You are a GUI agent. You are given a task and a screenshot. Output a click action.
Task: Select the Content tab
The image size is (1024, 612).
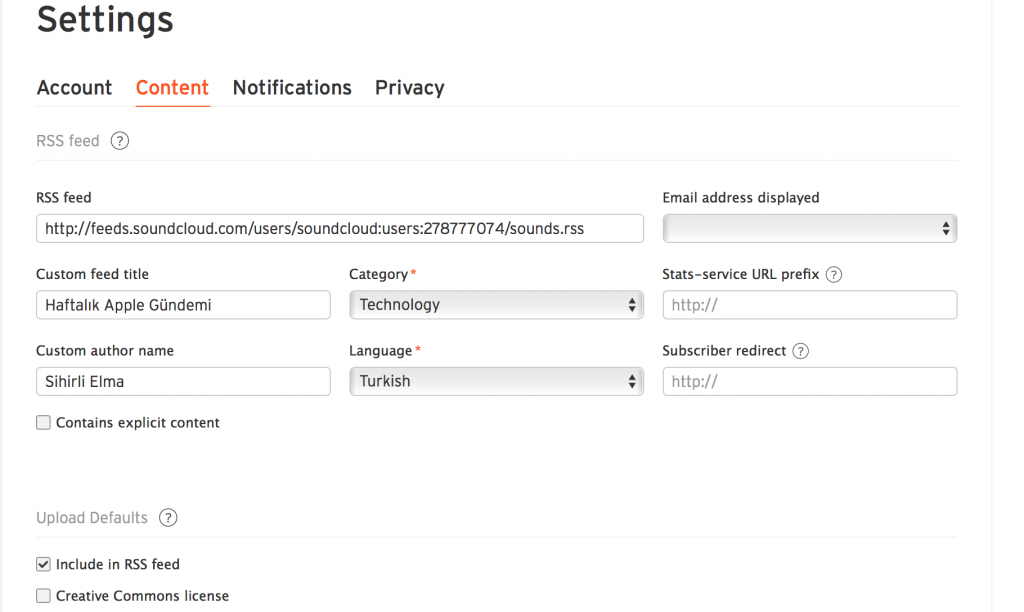(172, 88)
